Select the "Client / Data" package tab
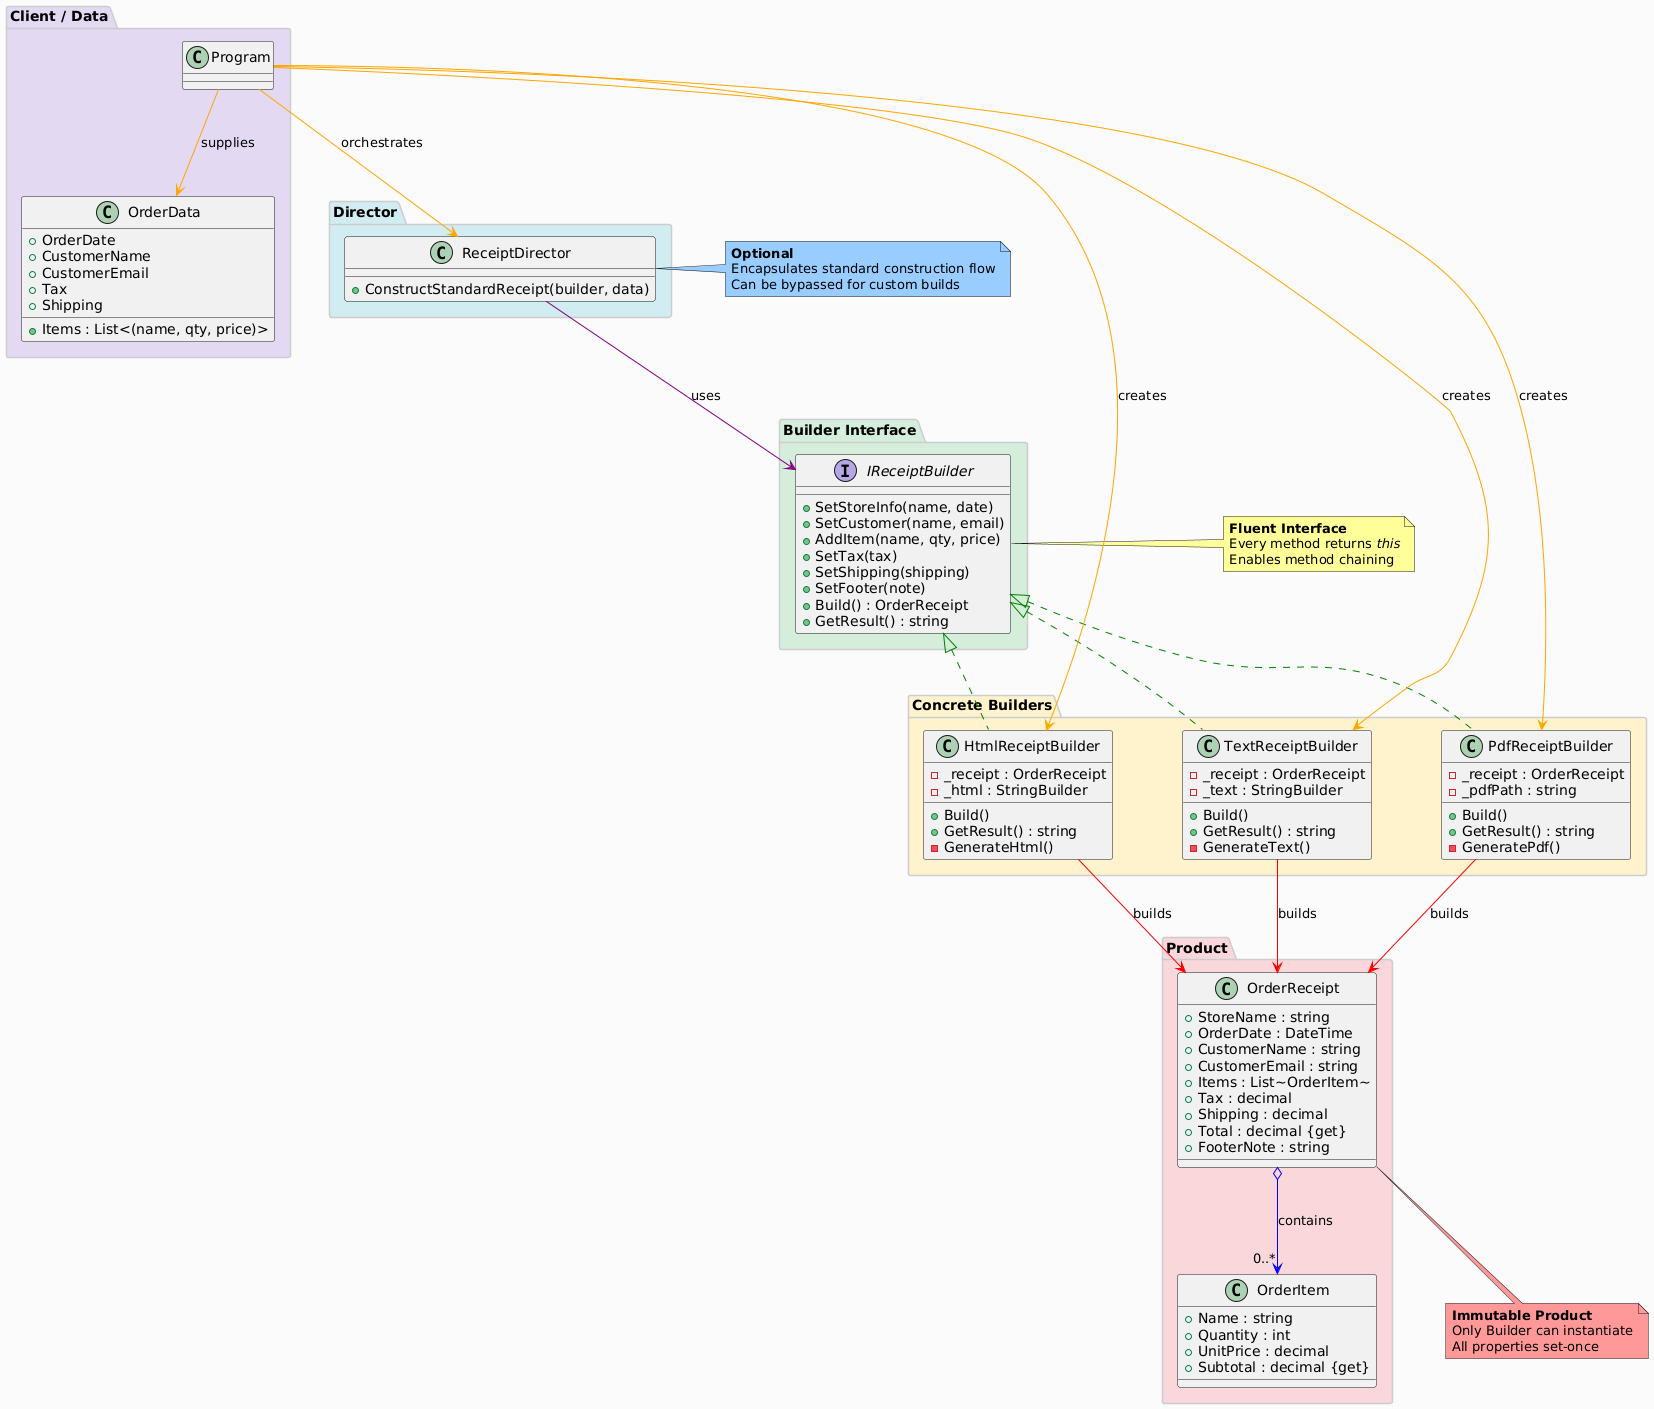The width and height of the screenshot is (1654, 1409). [x=59, y=16]
